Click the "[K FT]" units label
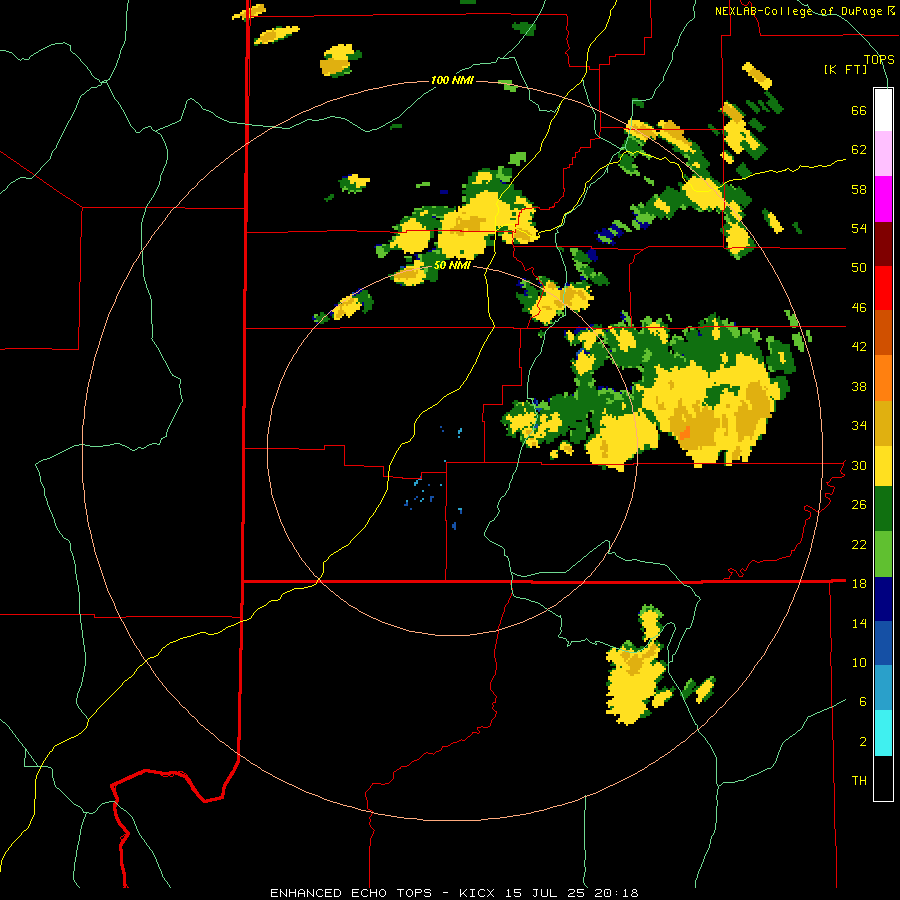 (846, 69)
